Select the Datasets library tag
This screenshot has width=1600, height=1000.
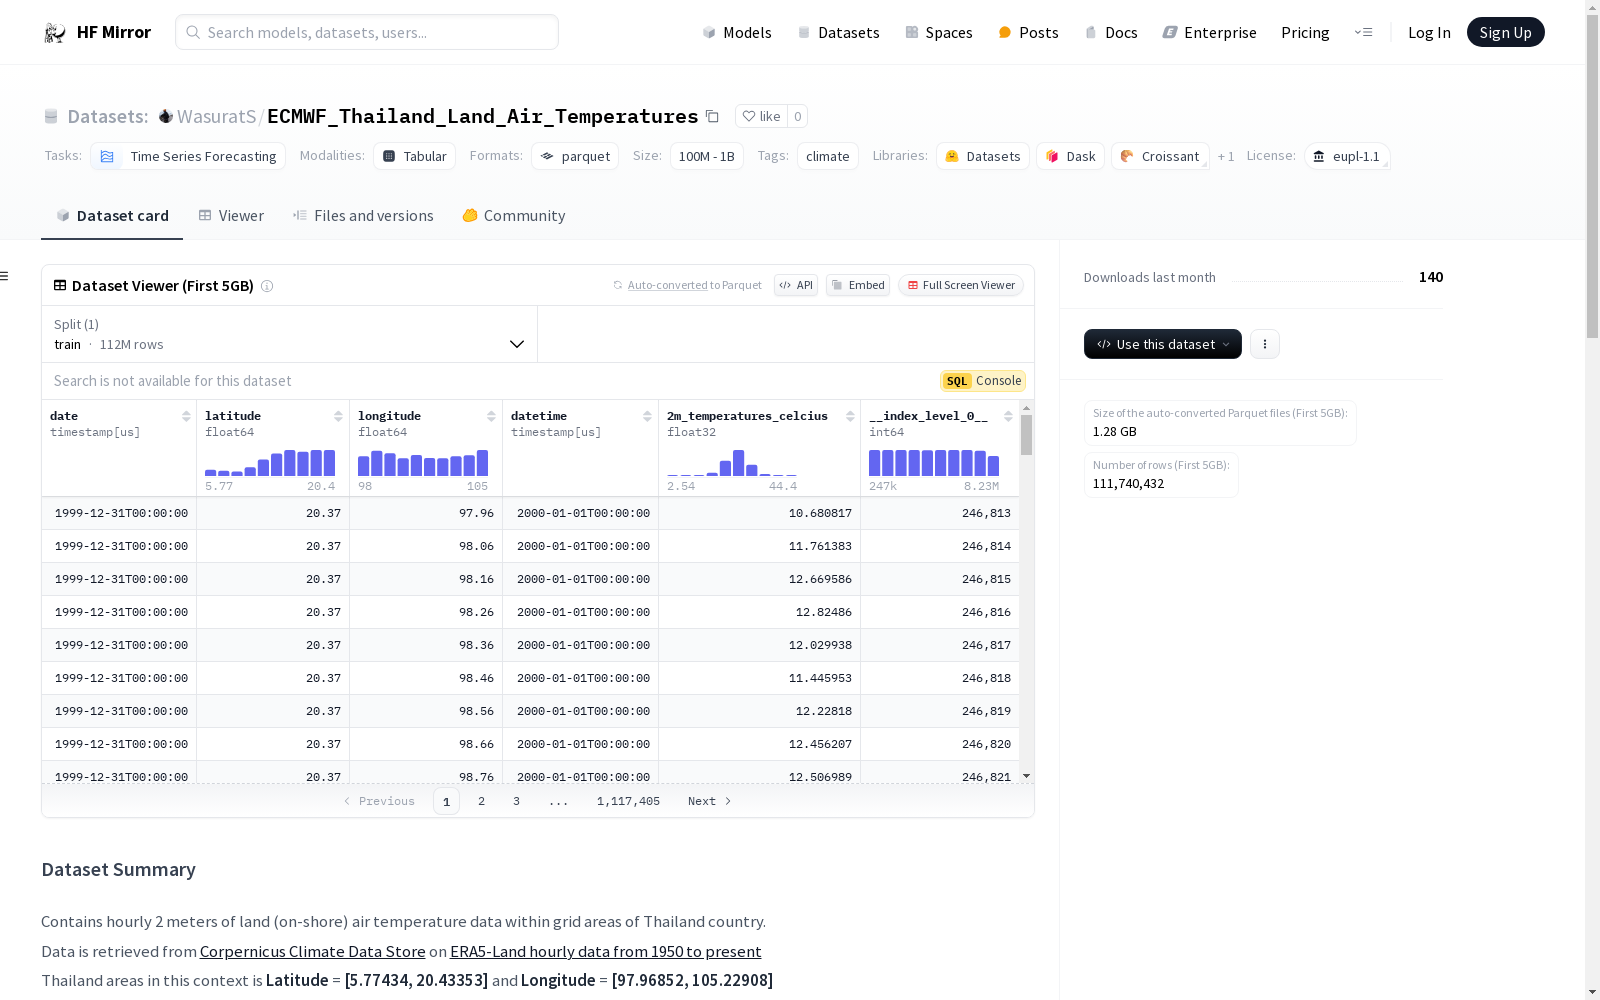point(983,156)
